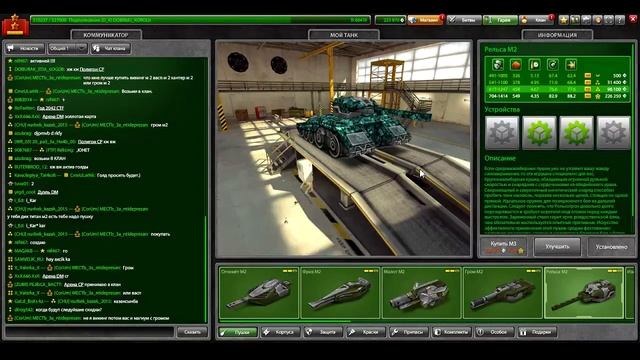Open the Новости news button
640x360 pixels.
tap(25, 48)
